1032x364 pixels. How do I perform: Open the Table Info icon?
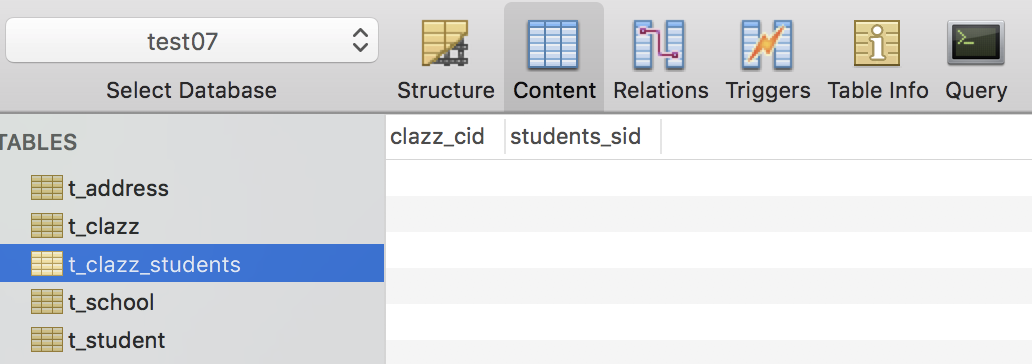tap(877, 43)
